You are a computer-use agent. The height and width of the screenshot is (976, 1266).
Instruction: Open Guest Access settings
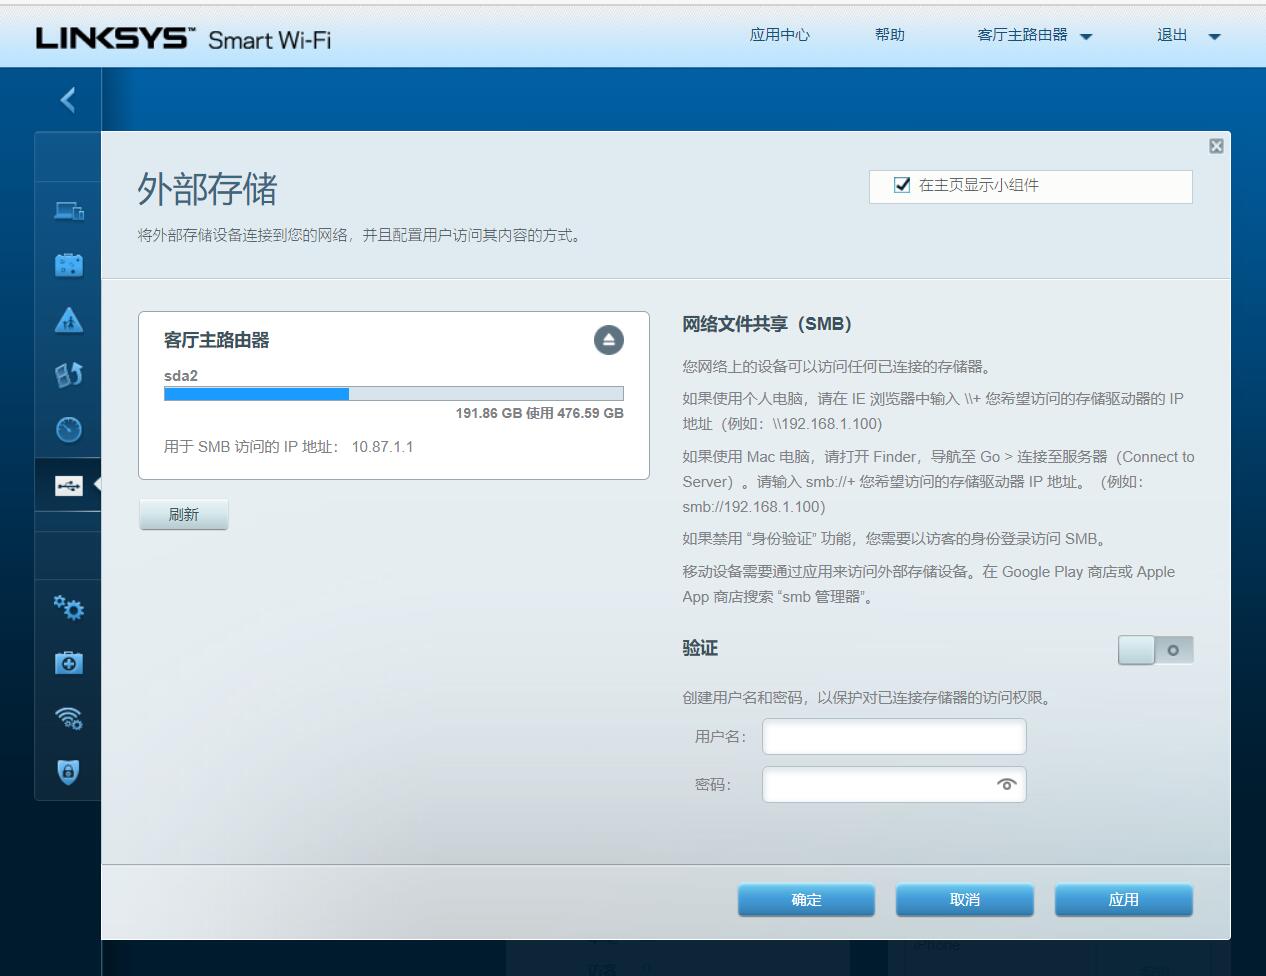67,264
